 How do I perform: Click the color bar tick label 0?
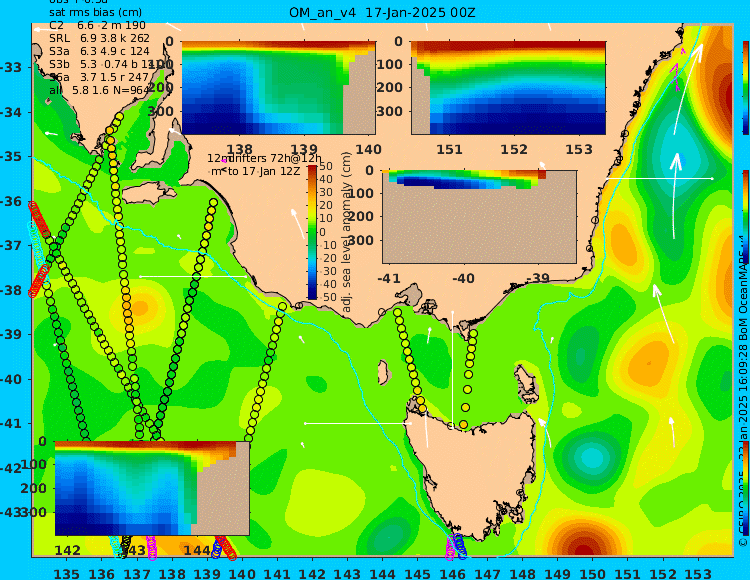coord(323,232)
